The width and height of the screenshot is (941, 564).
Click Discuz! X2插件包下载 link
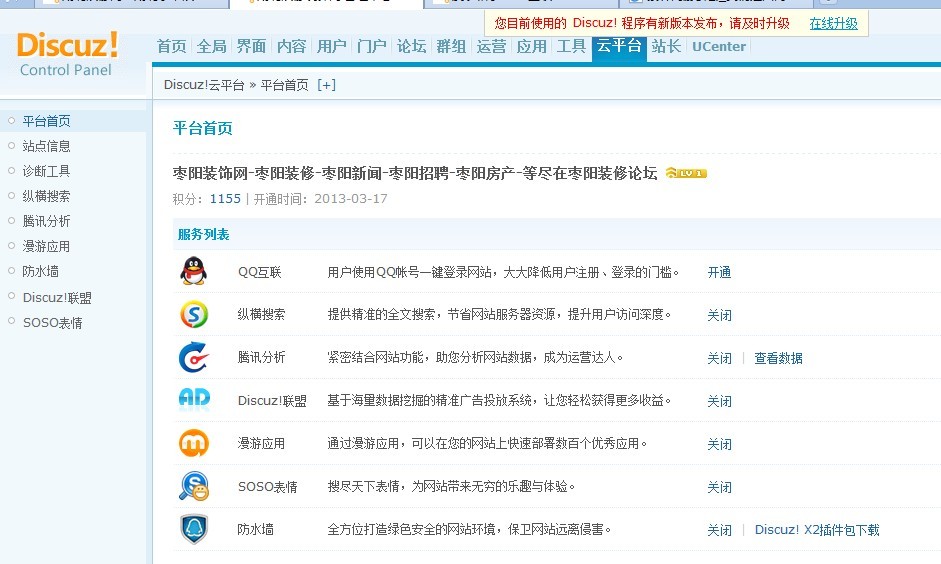(817, 530)
